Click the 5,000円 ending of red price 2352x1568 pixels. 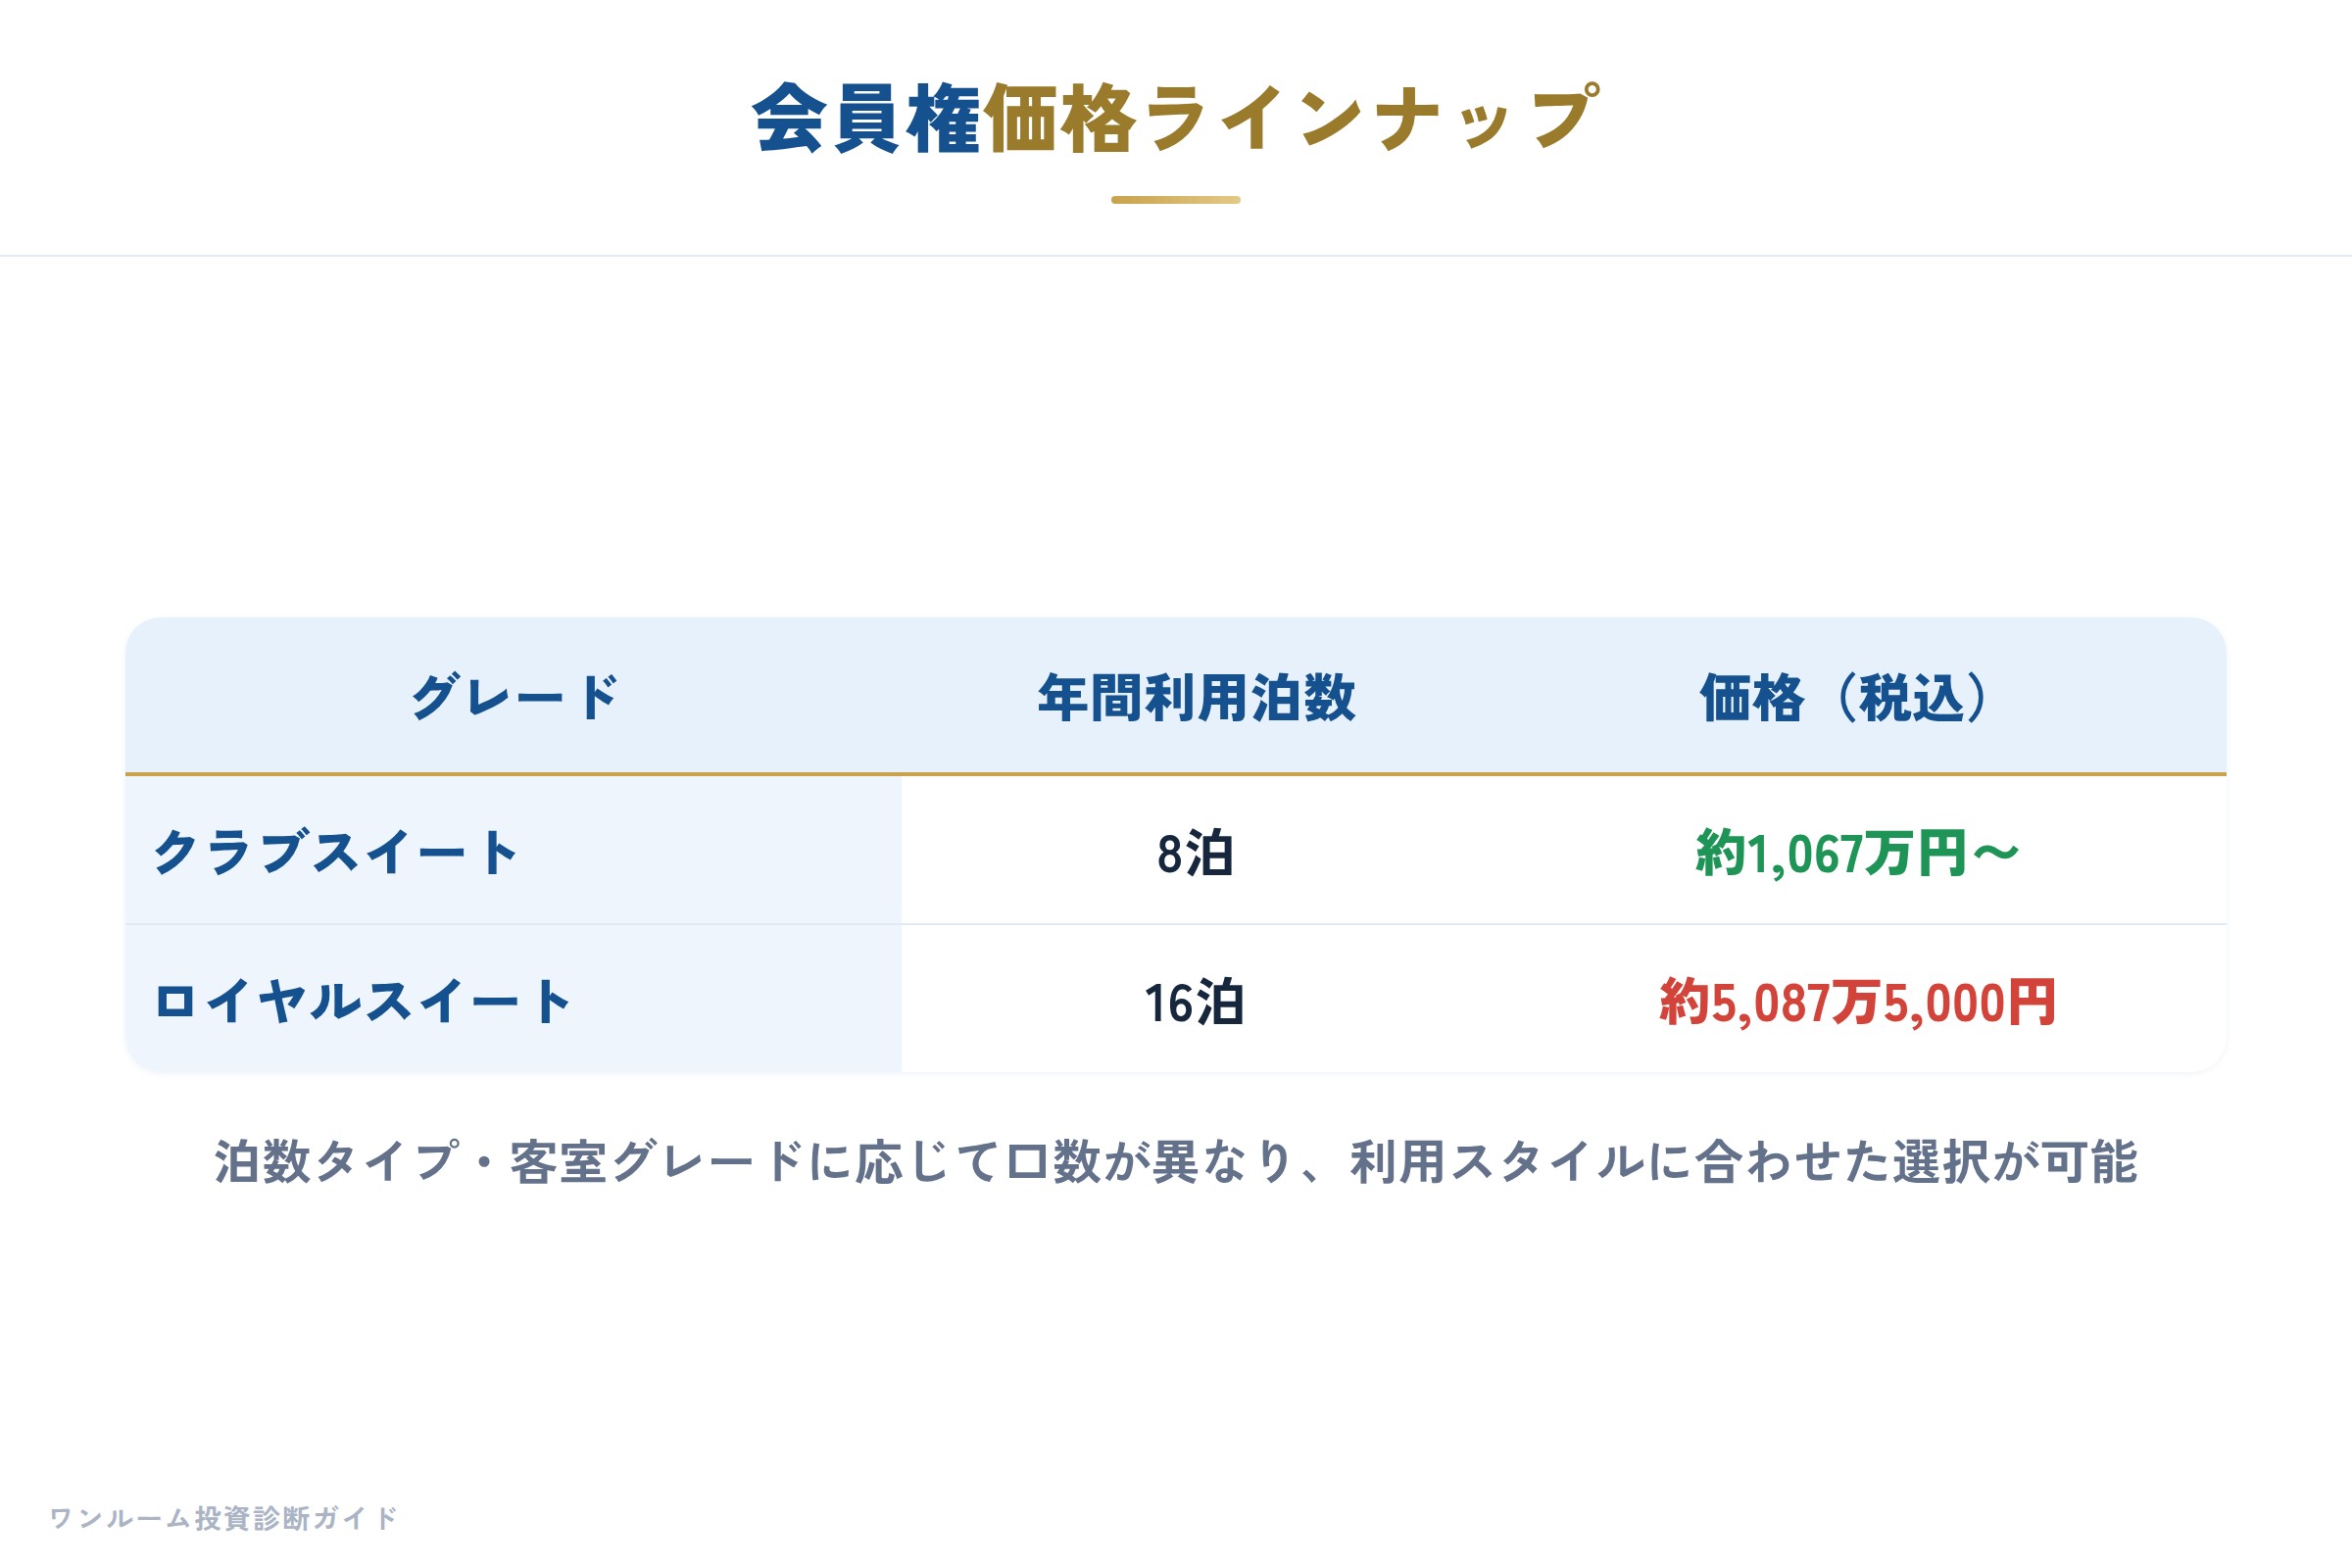(x=1969, y=1003)
